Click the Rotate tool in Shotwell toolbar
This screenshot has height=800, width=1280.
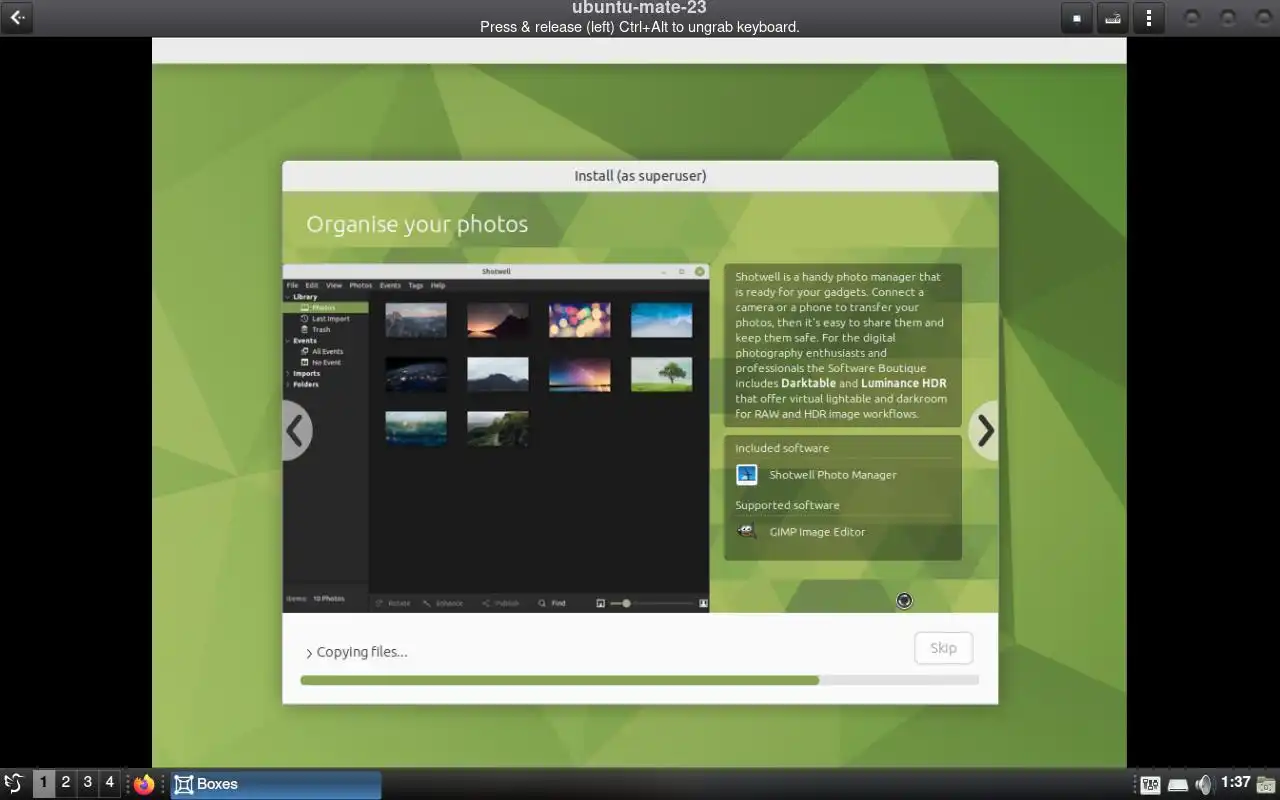click(x=392, y=603)
